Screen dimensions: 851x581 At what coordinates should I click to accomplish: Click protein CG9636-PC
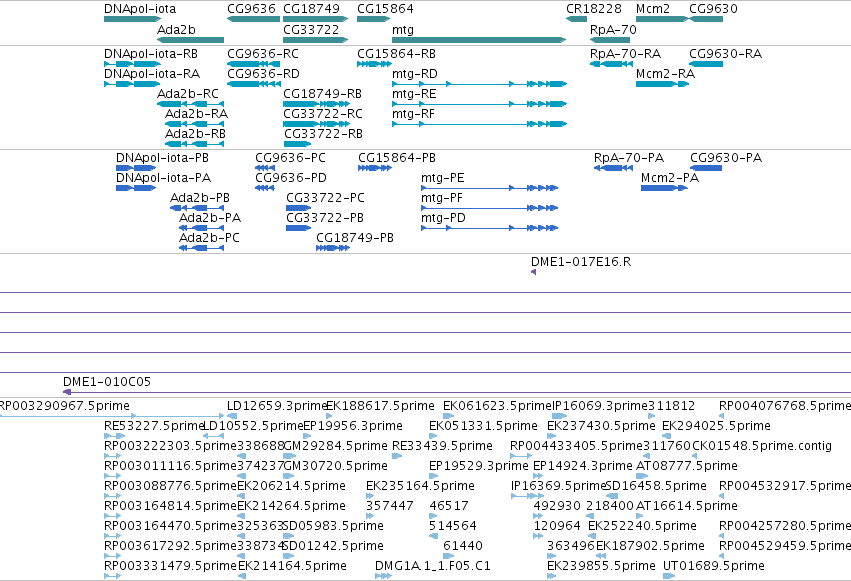(290, 158)
